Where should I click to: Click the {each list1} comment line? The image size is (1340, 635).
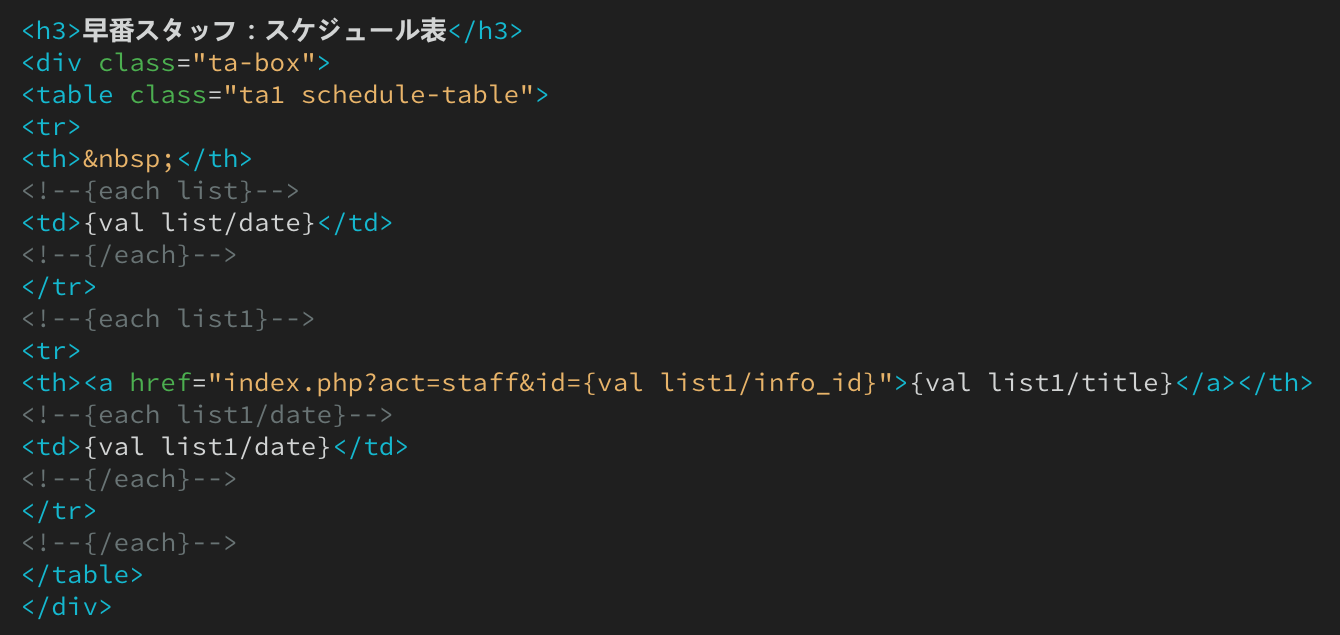coord(168,319)
